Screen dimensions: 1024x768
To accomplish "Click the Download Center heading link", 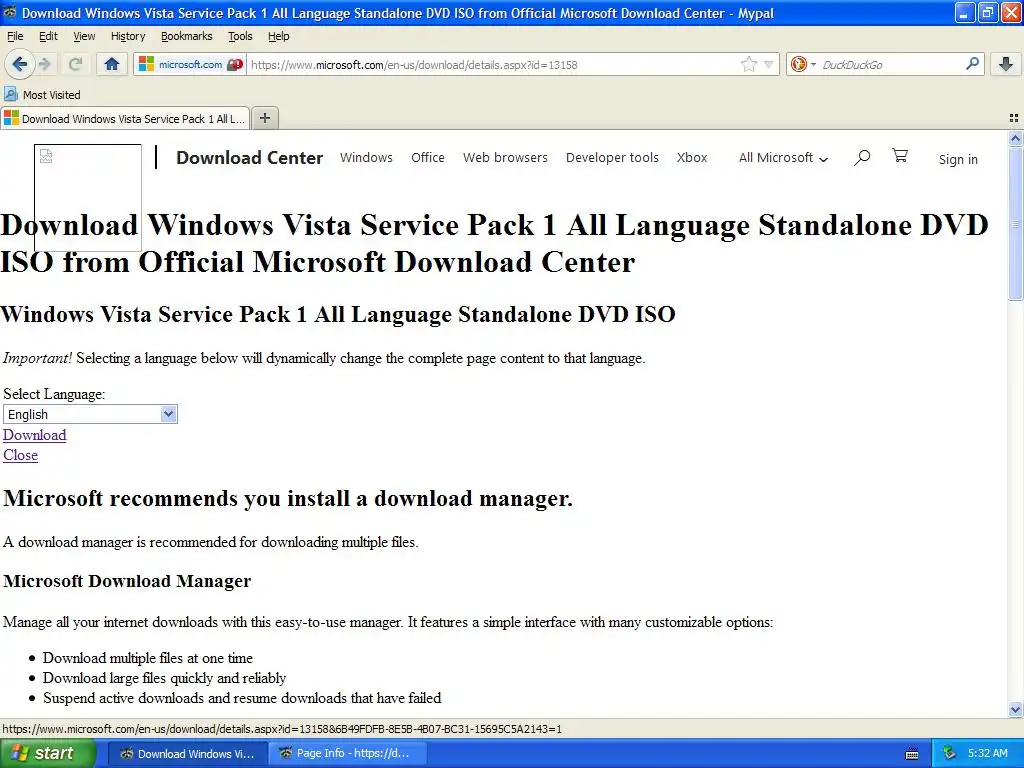I will point(249,157).
